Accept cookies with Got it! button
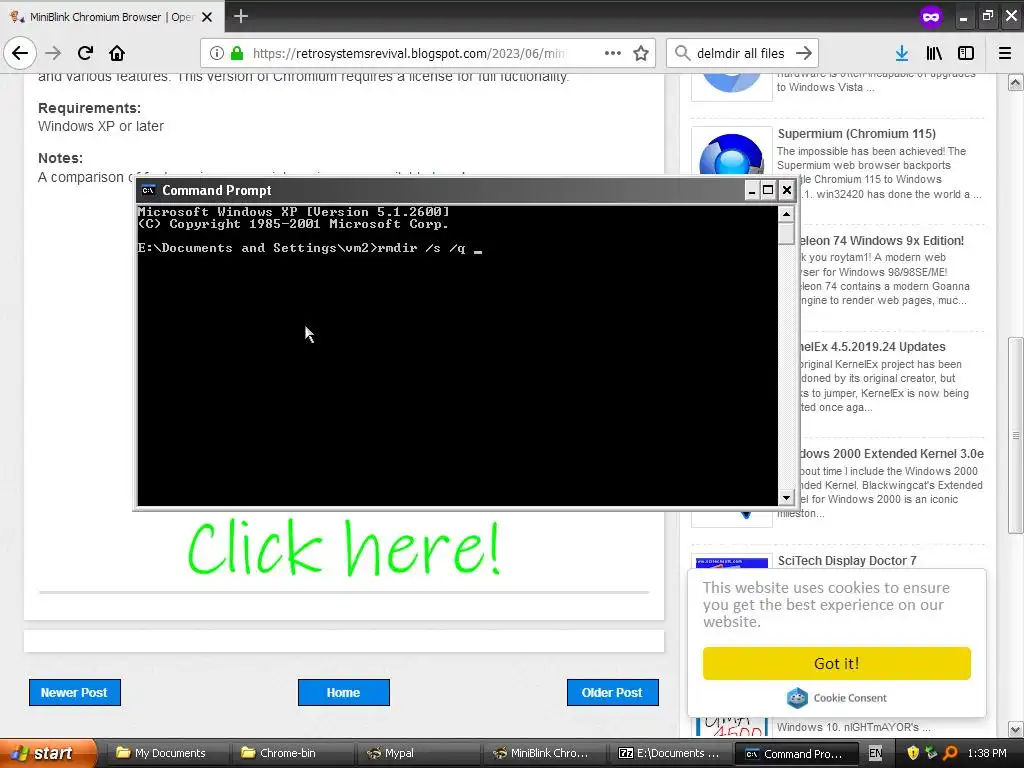Screen dimensions: 1024x768 tap(837, 664)
